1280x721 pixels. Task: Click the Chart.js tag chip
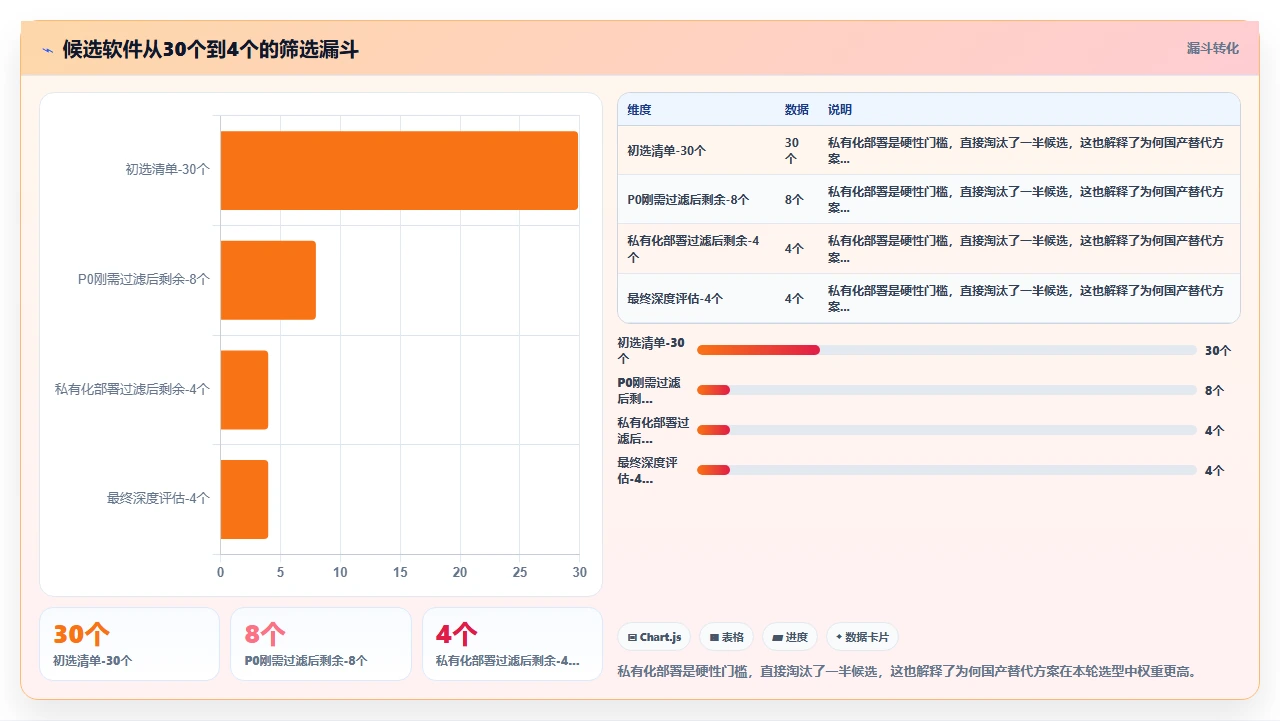click(x=654, y=637)
